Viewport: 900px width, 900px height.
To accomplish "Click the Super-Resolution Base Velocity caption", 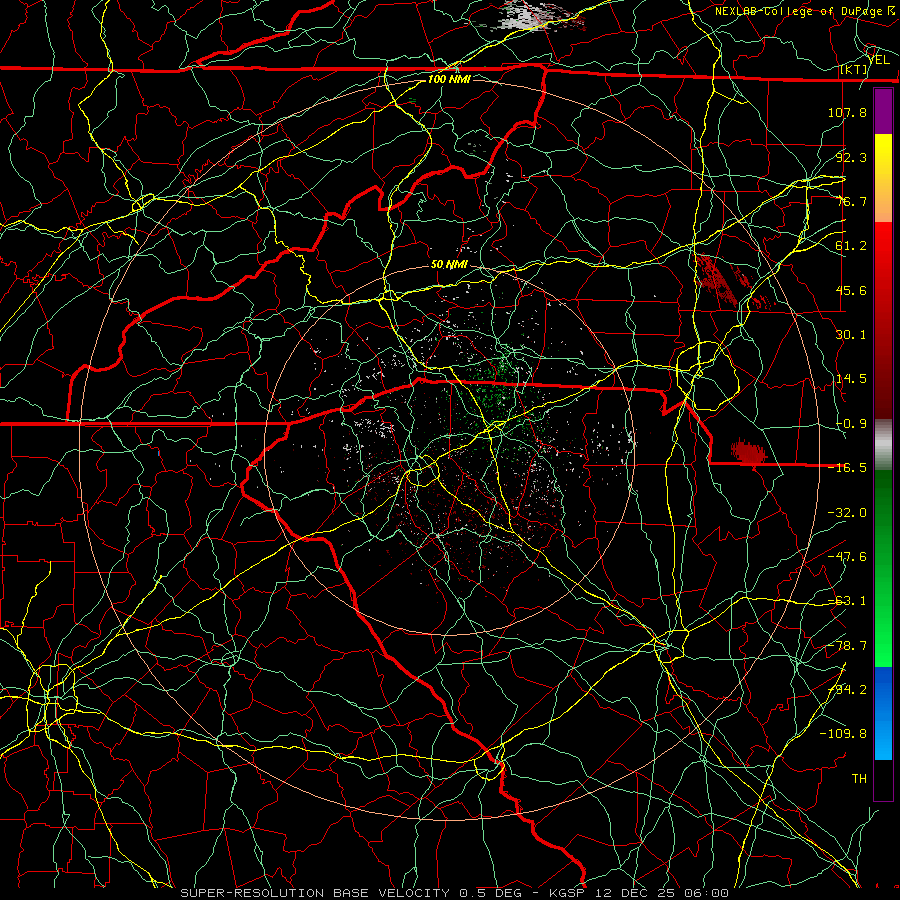I will (x=455, y=893).
